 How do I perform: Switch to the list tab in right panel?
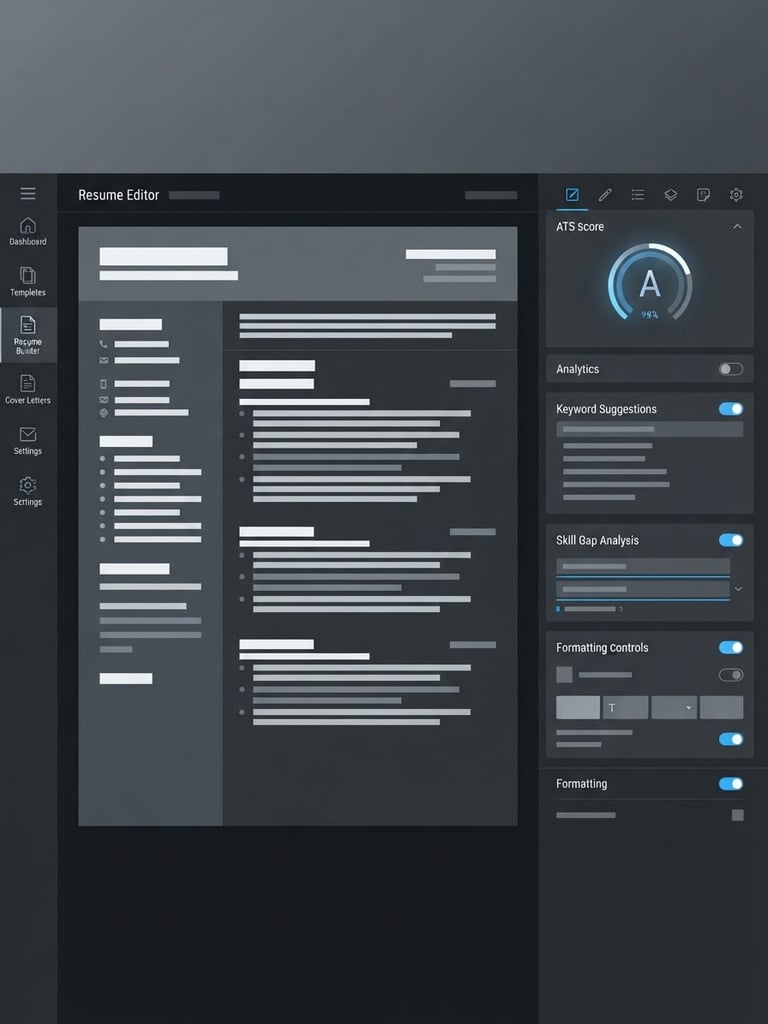(638, 195)
